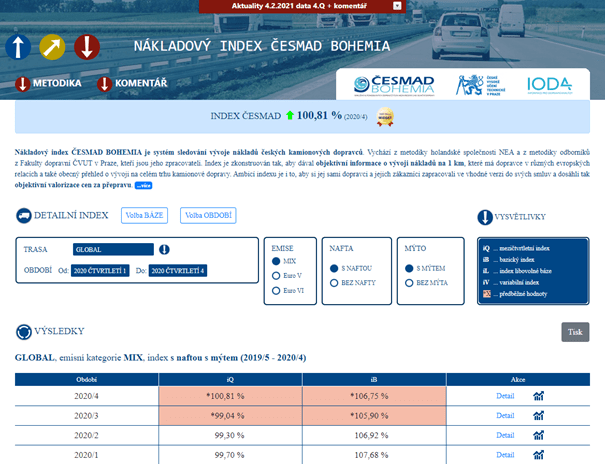Open the Do 2020 ČTVRTLETÍ 4 period dropdown
605x464 pixels.
[178, 271]
